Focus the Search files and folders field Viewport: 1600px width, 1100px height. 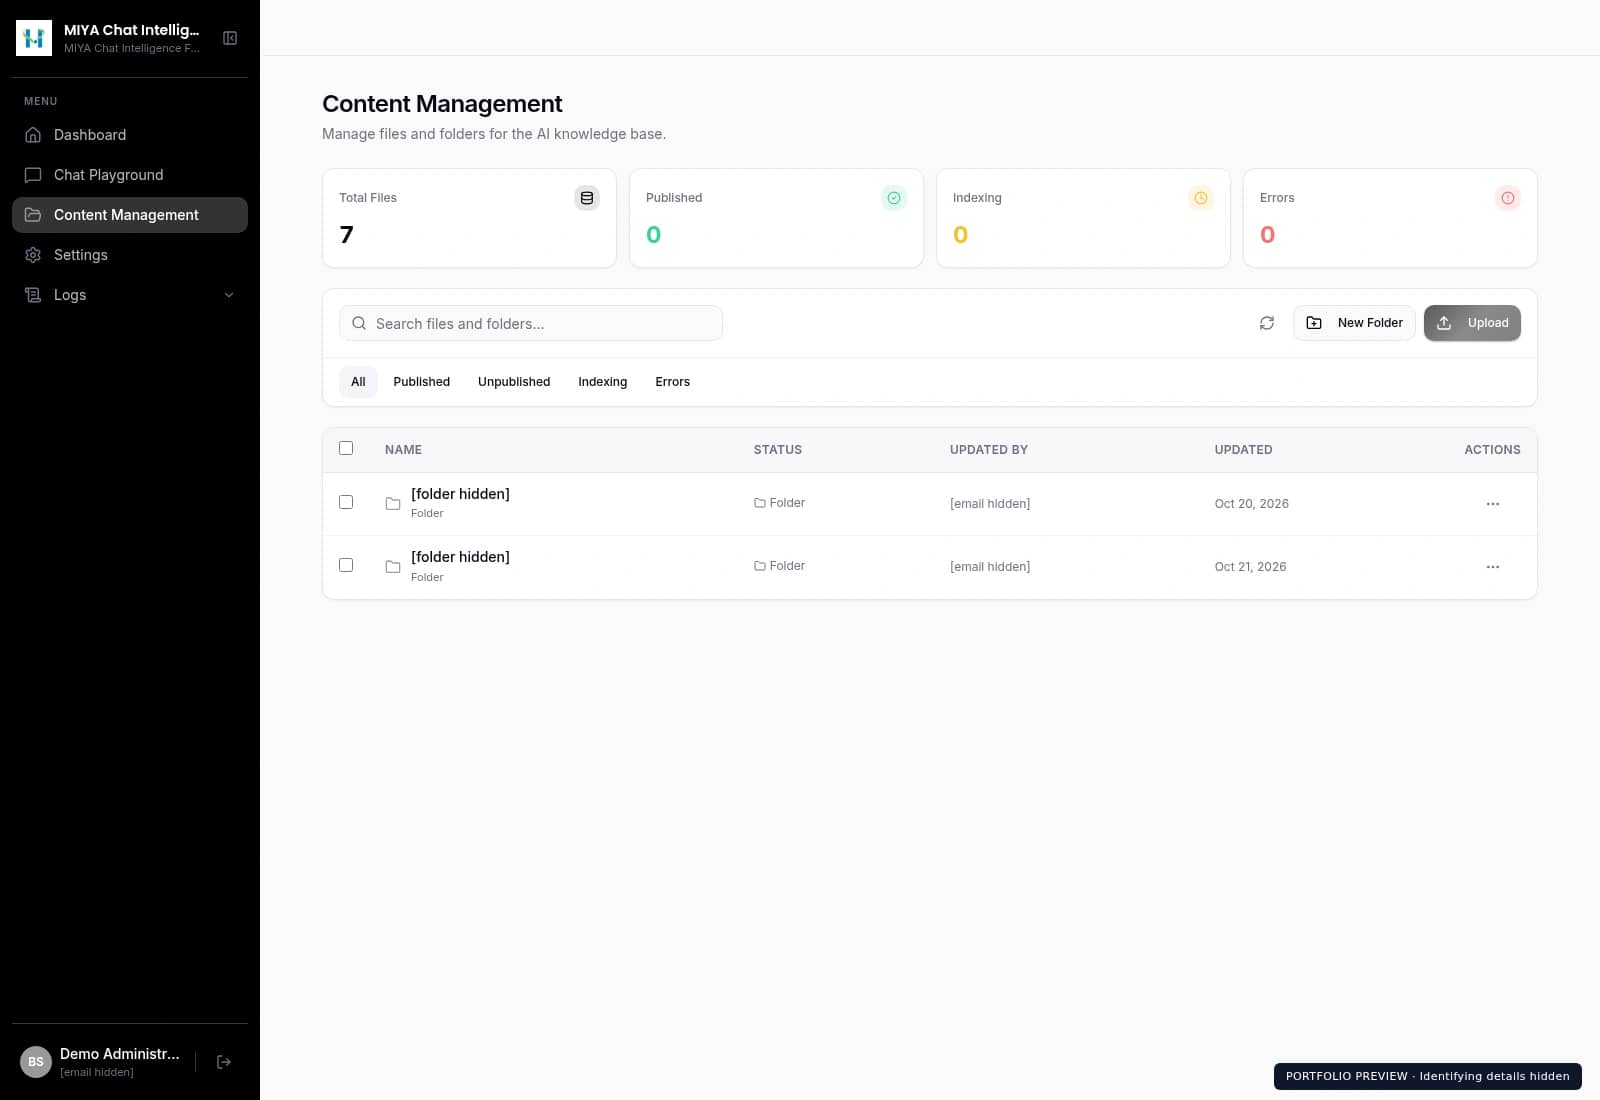coord(531,323)
